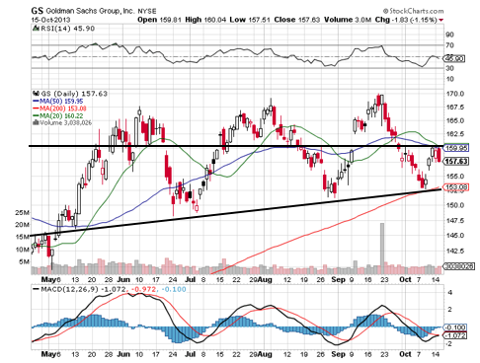Click the -0.100 tag on MACD axis
Screen dimensions: 480x363
click(455, 327)
